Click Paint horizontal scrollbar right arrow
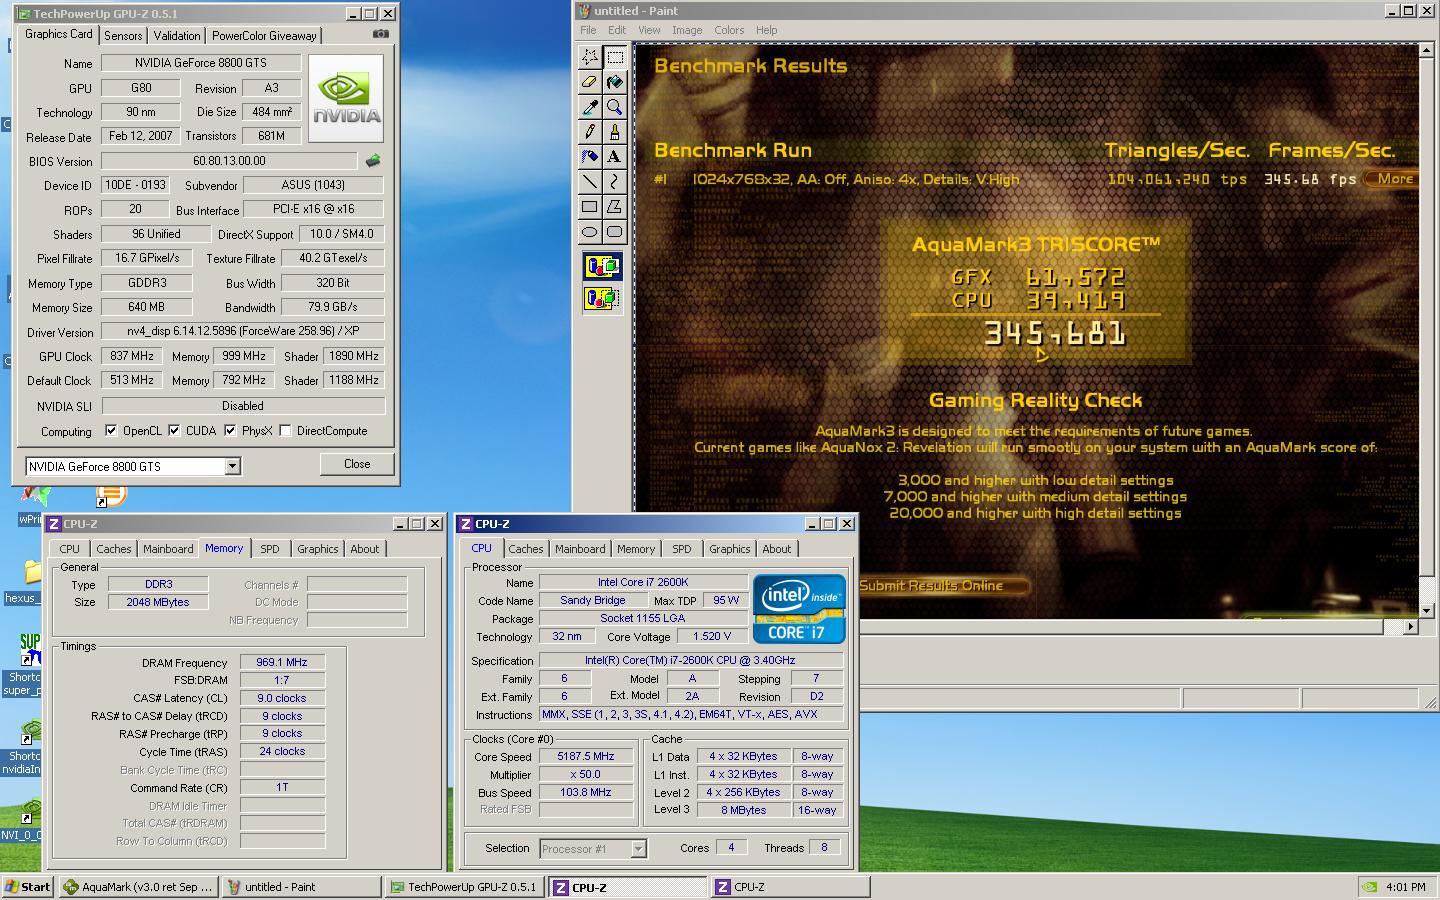 [1411, 626]
